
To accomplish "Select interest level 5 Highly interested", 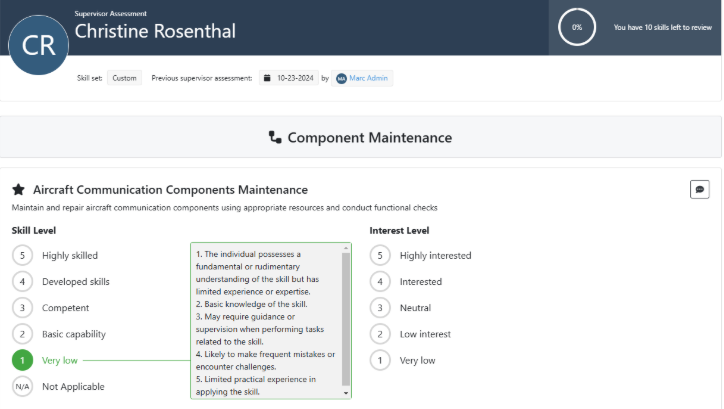I will (379, 255).
